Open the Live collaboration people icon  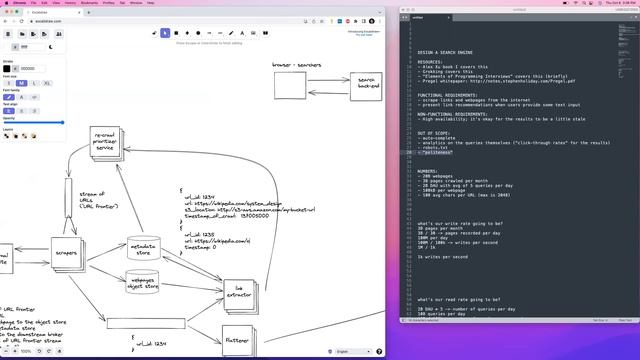(x=59, y=34)
